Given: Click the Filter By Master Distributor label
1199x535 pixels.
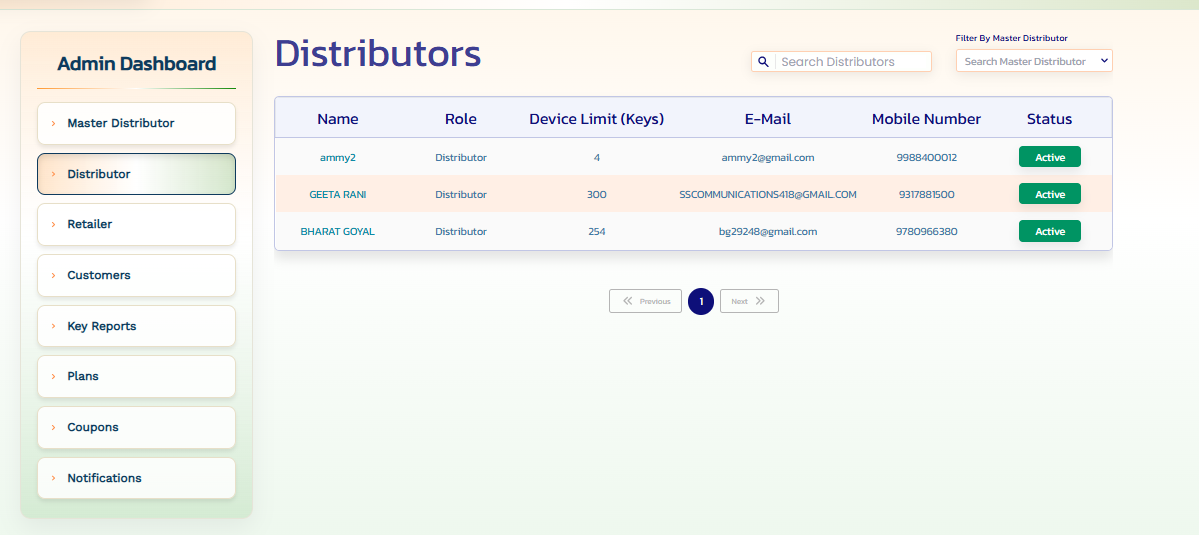Looking at the screenshot, I should click(1012, 37).
